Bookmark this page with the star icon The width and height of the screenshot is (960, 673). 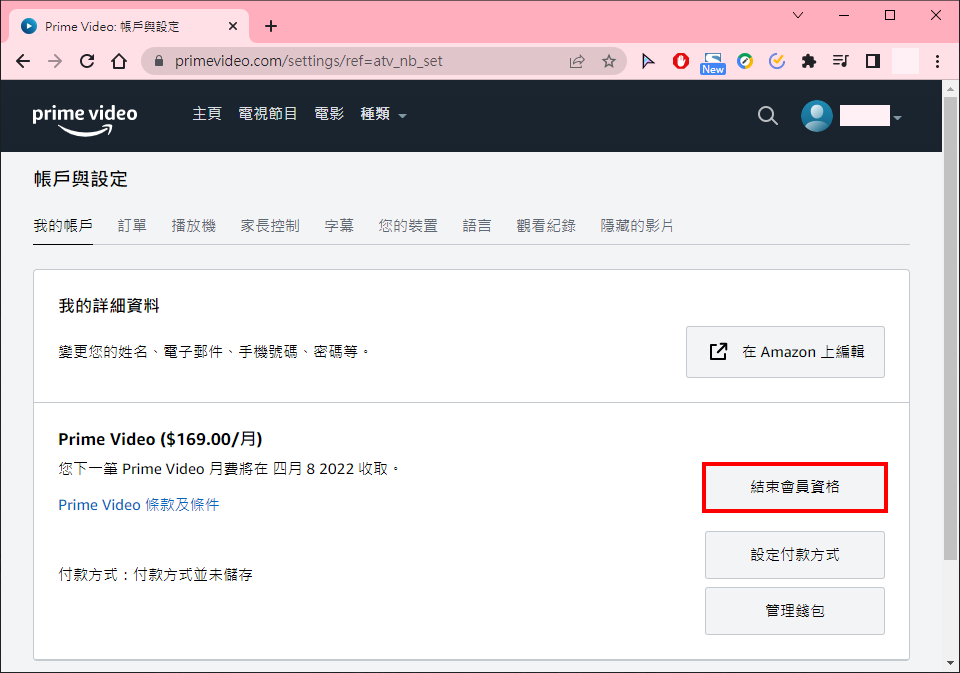609,61
